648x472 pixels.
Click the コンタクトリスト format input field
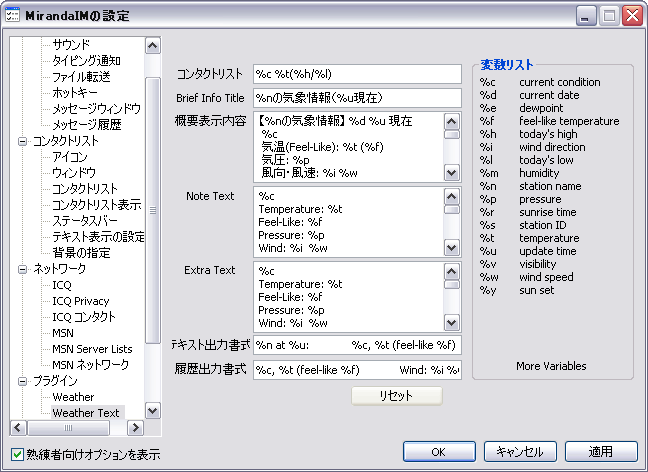pos(357,74)
